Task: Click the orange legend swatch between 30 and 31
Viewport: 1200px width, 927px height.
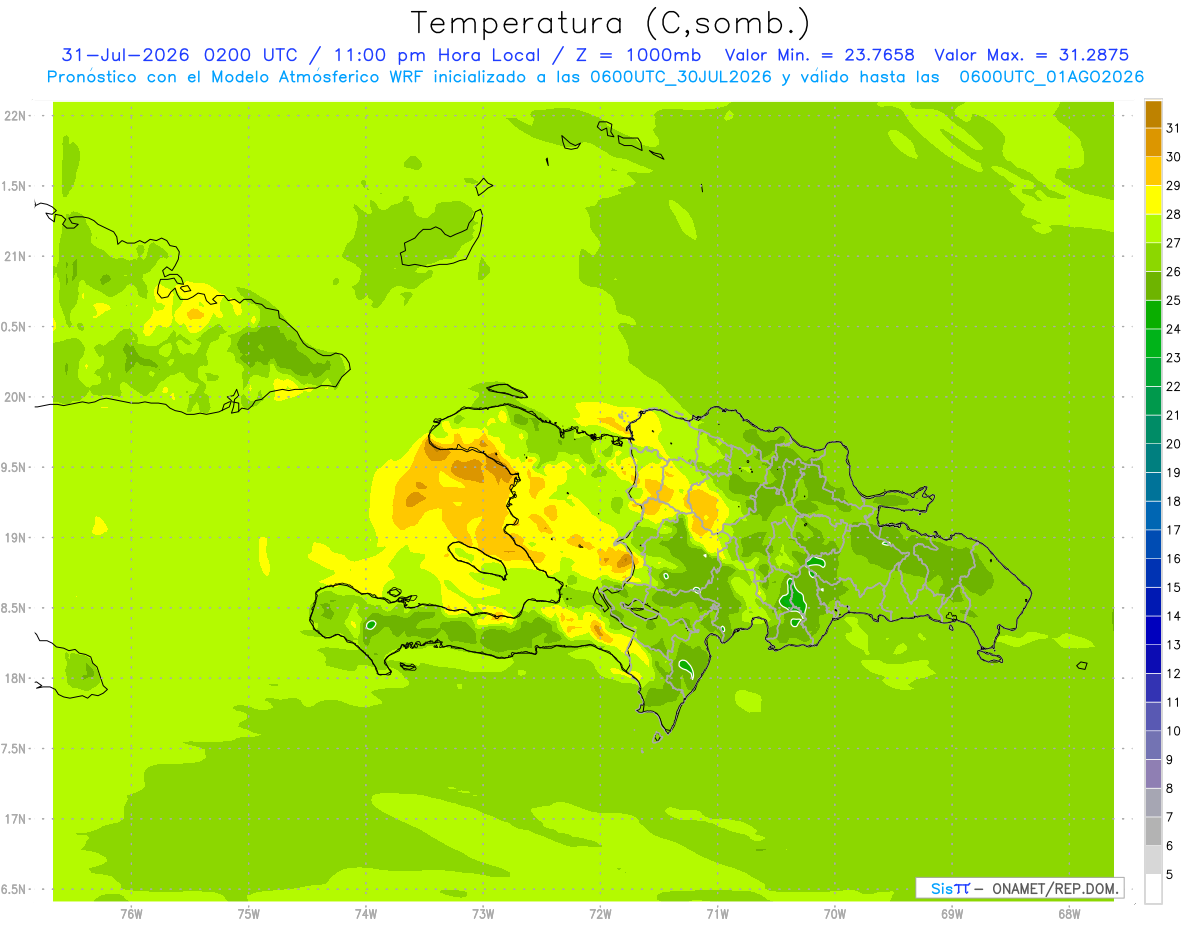Action: (1153, 143)
